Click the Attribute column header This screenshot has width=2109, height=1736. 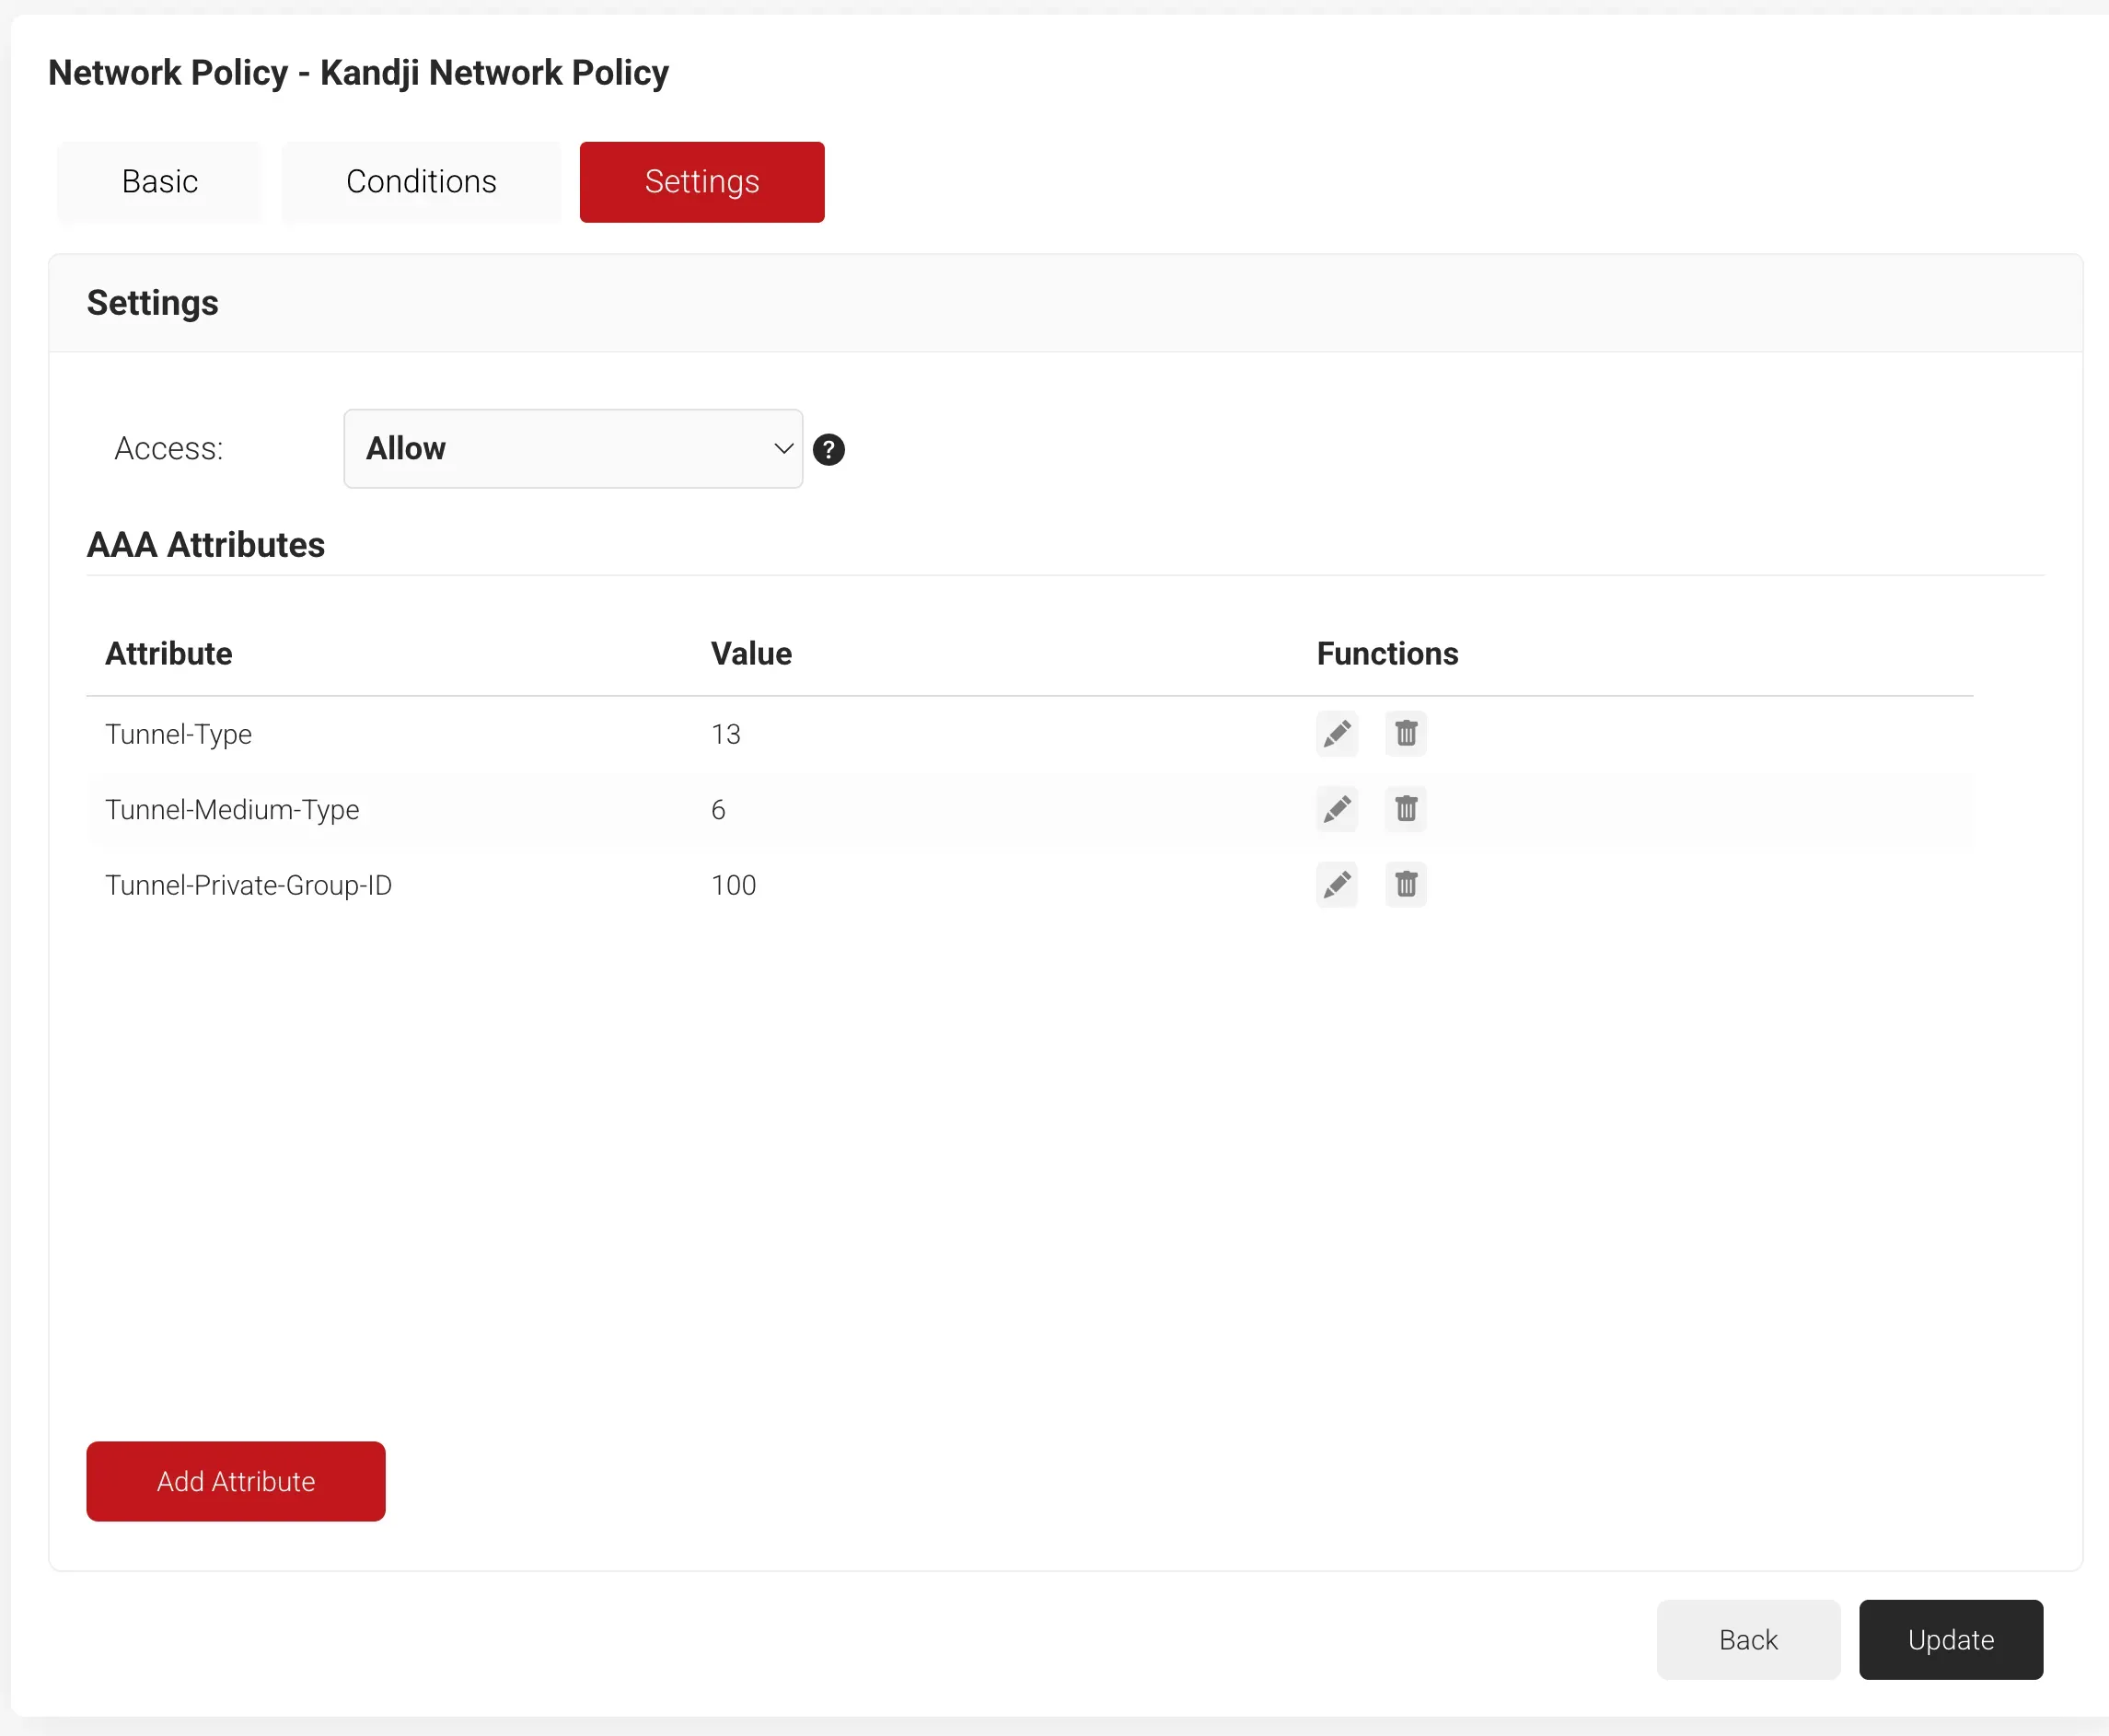click(168, 654)
